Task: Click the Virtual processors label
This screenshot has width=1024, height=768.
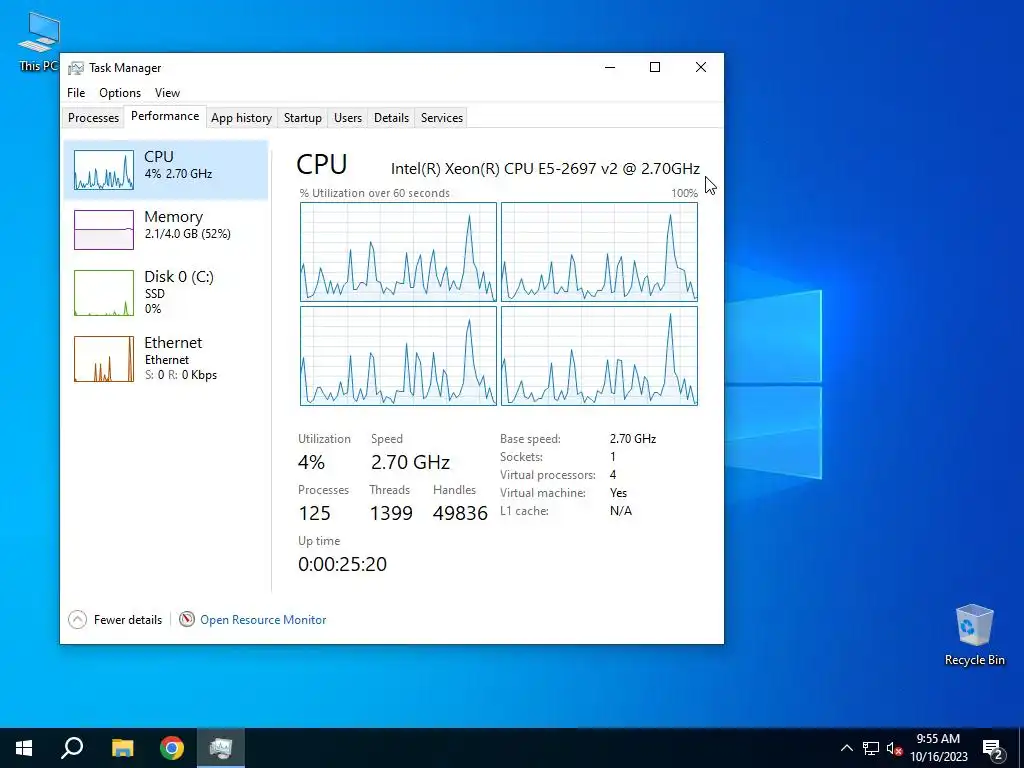Action: pos(548,475)
